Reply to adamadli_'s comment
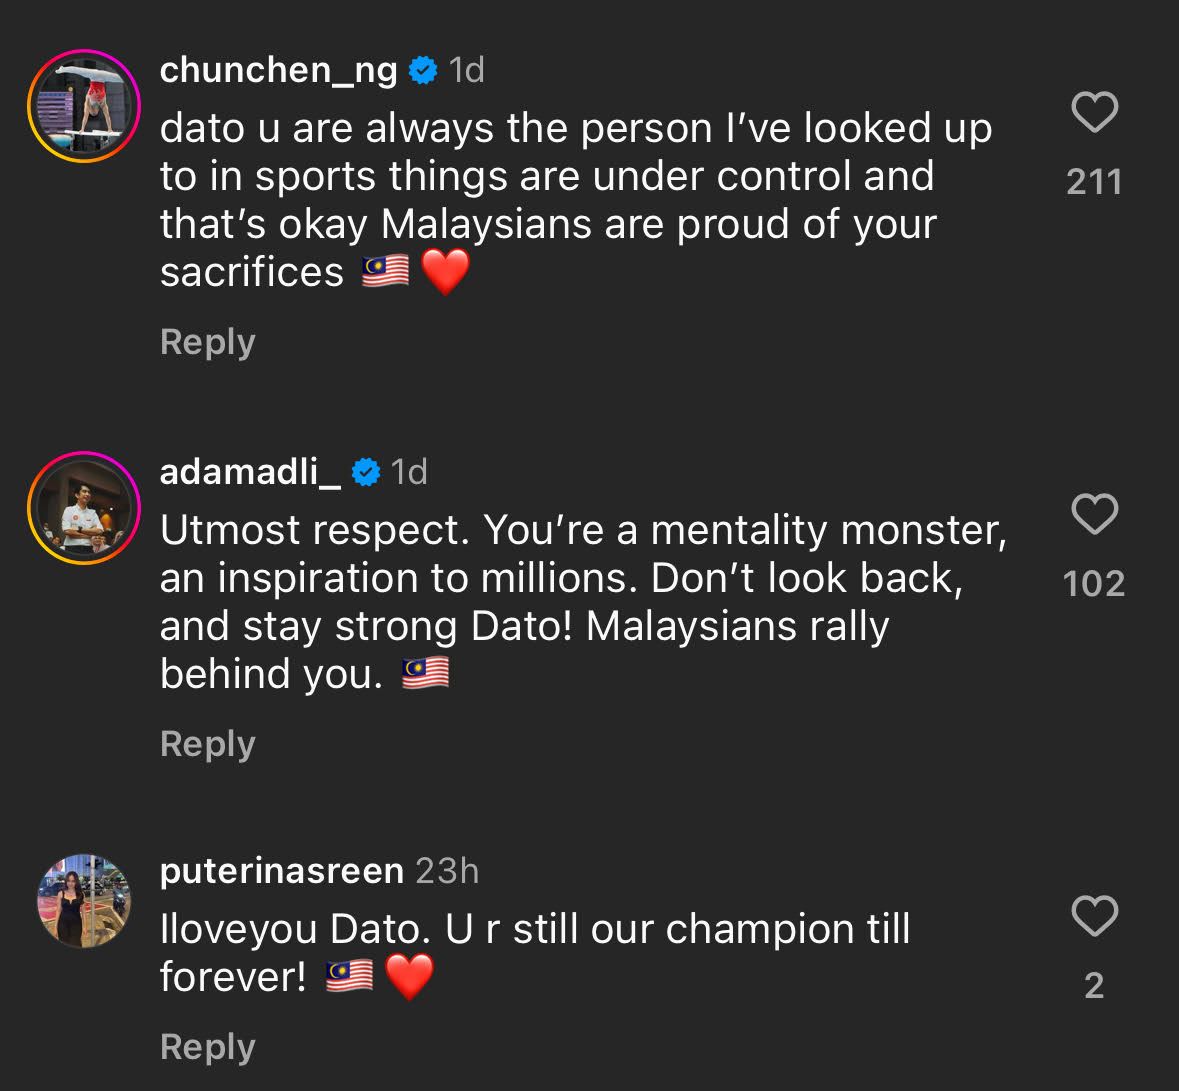This screenshot has height=1091, width=1179. (x=208, y=744)
